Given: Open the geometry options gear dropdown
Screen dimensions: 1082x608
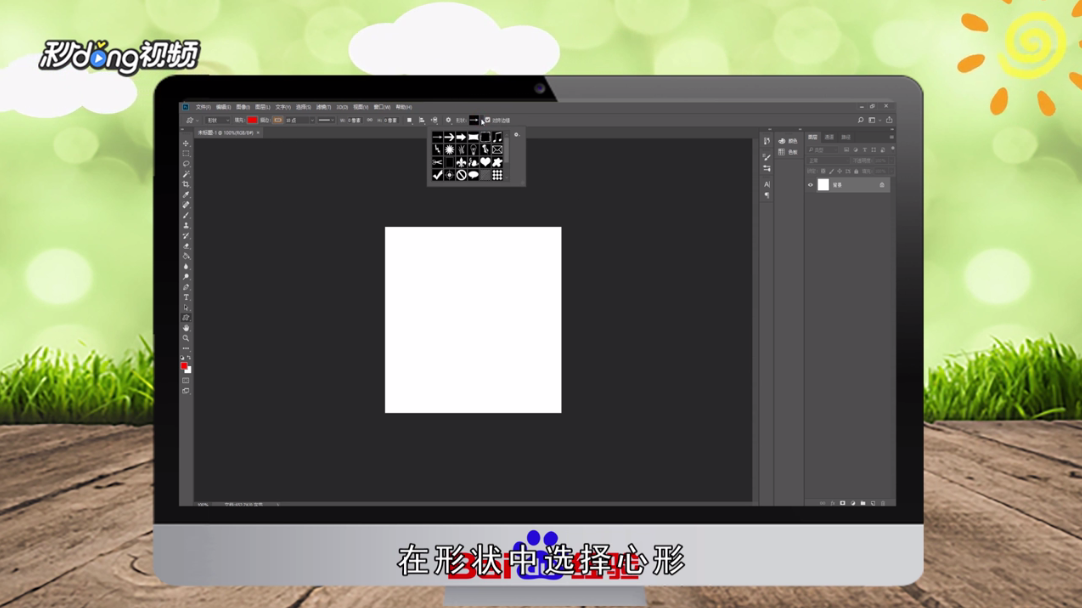Looking at the screenshot, I should [448, 120].
